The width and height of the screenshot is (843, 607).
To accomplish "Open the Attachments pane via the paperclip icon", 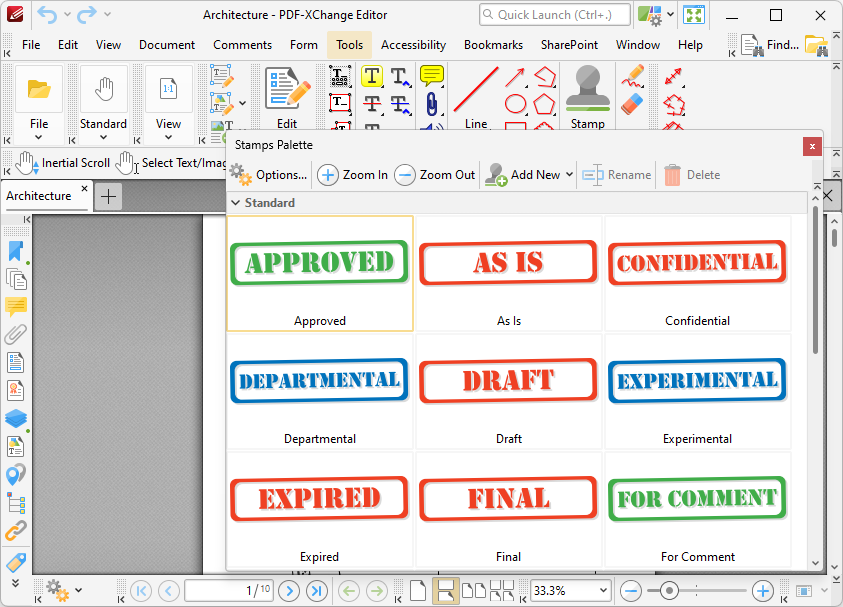I will [x=14, y=335].
